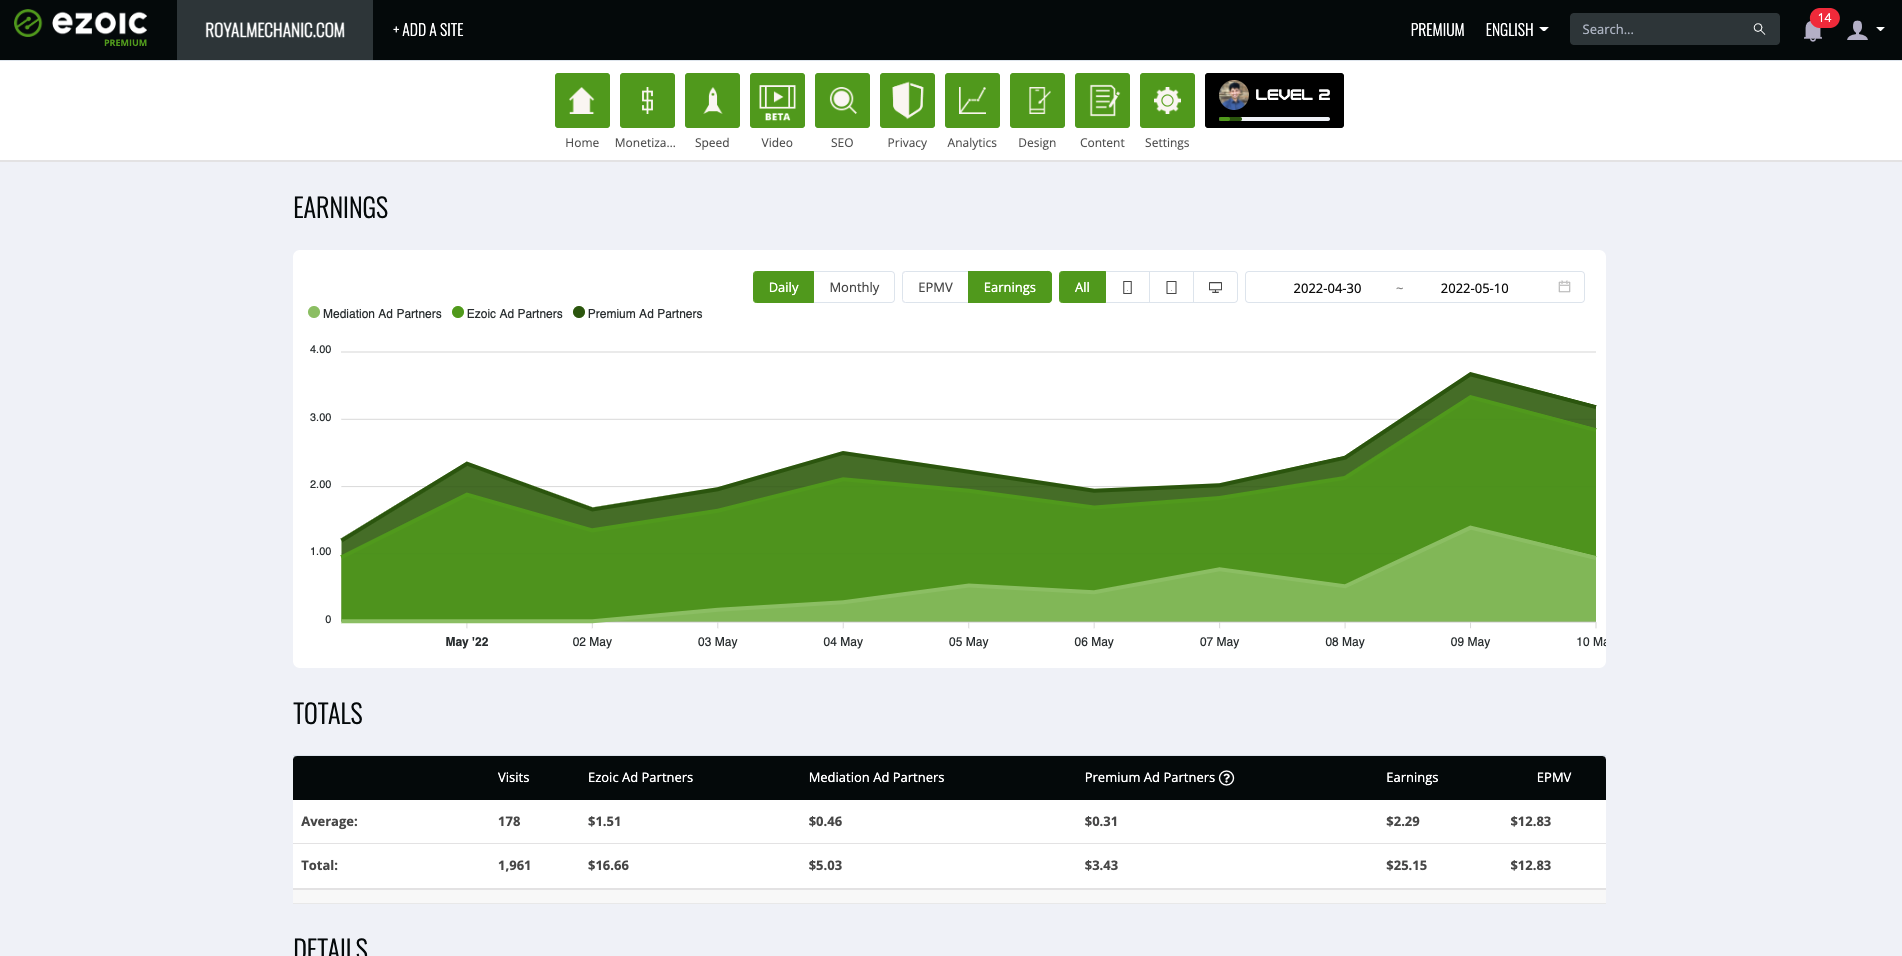Toggle Premium Ad Partners legend

pos(638,313)
